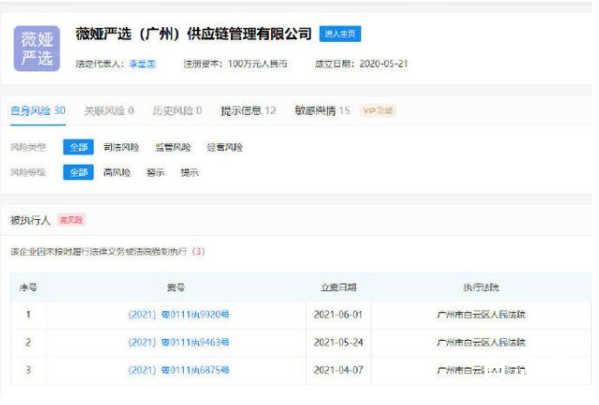
Task: Filter by 高风险 level
Action: 117,172
